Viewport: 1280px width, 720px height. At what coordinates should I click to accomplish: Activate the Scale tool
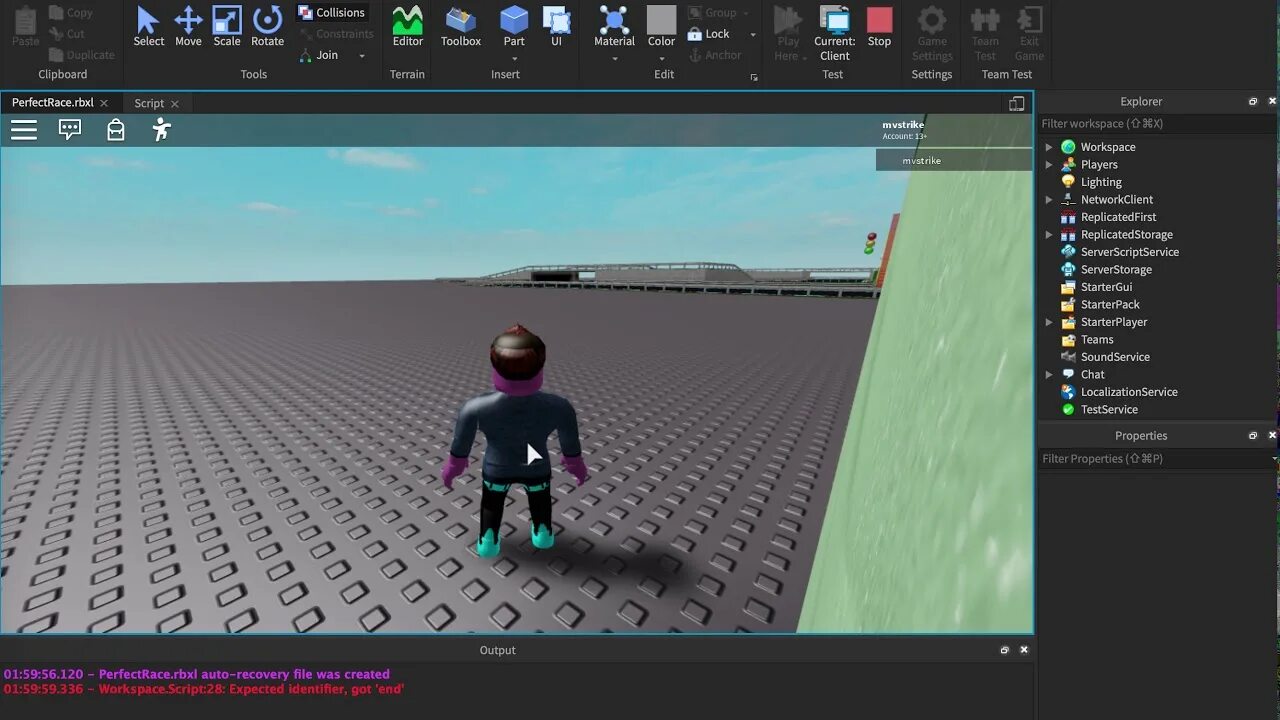[227, 27]
